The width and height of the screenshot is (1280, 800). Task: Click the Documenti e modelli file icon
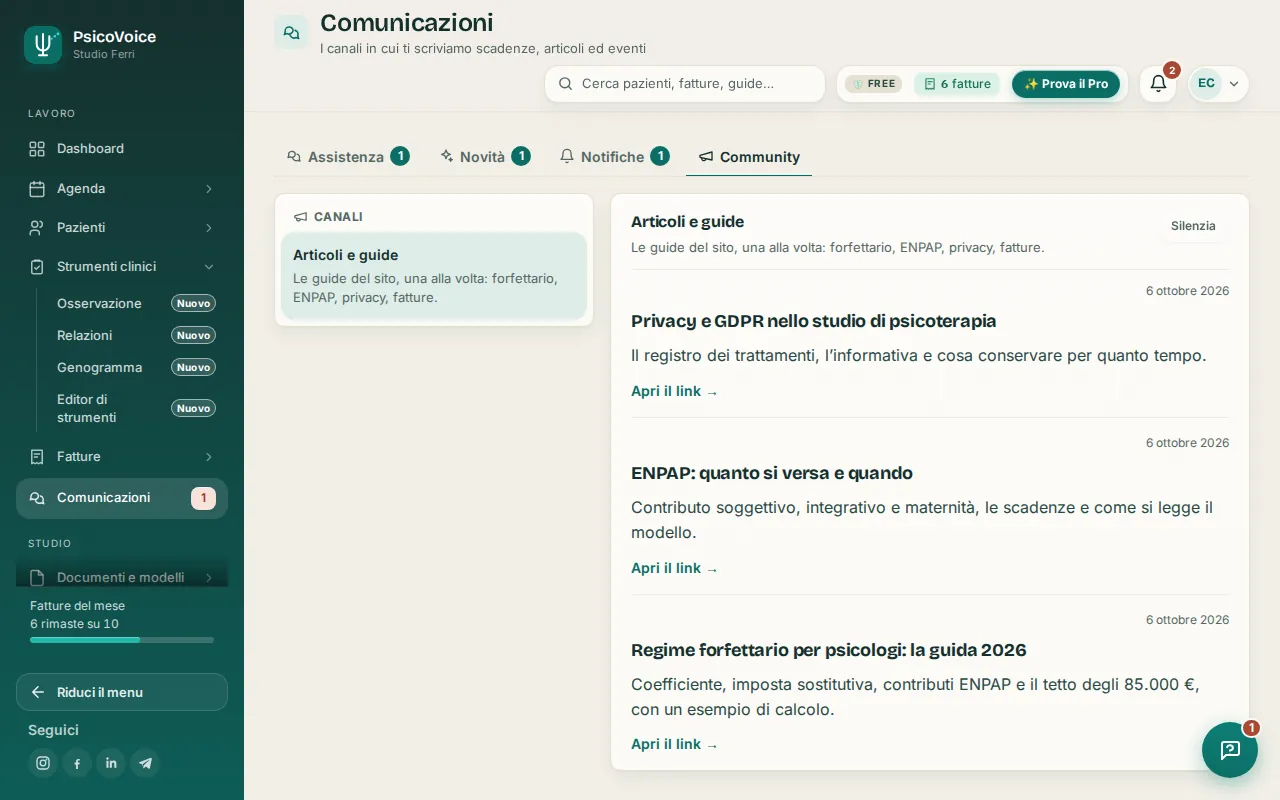[x=37, y=577]
